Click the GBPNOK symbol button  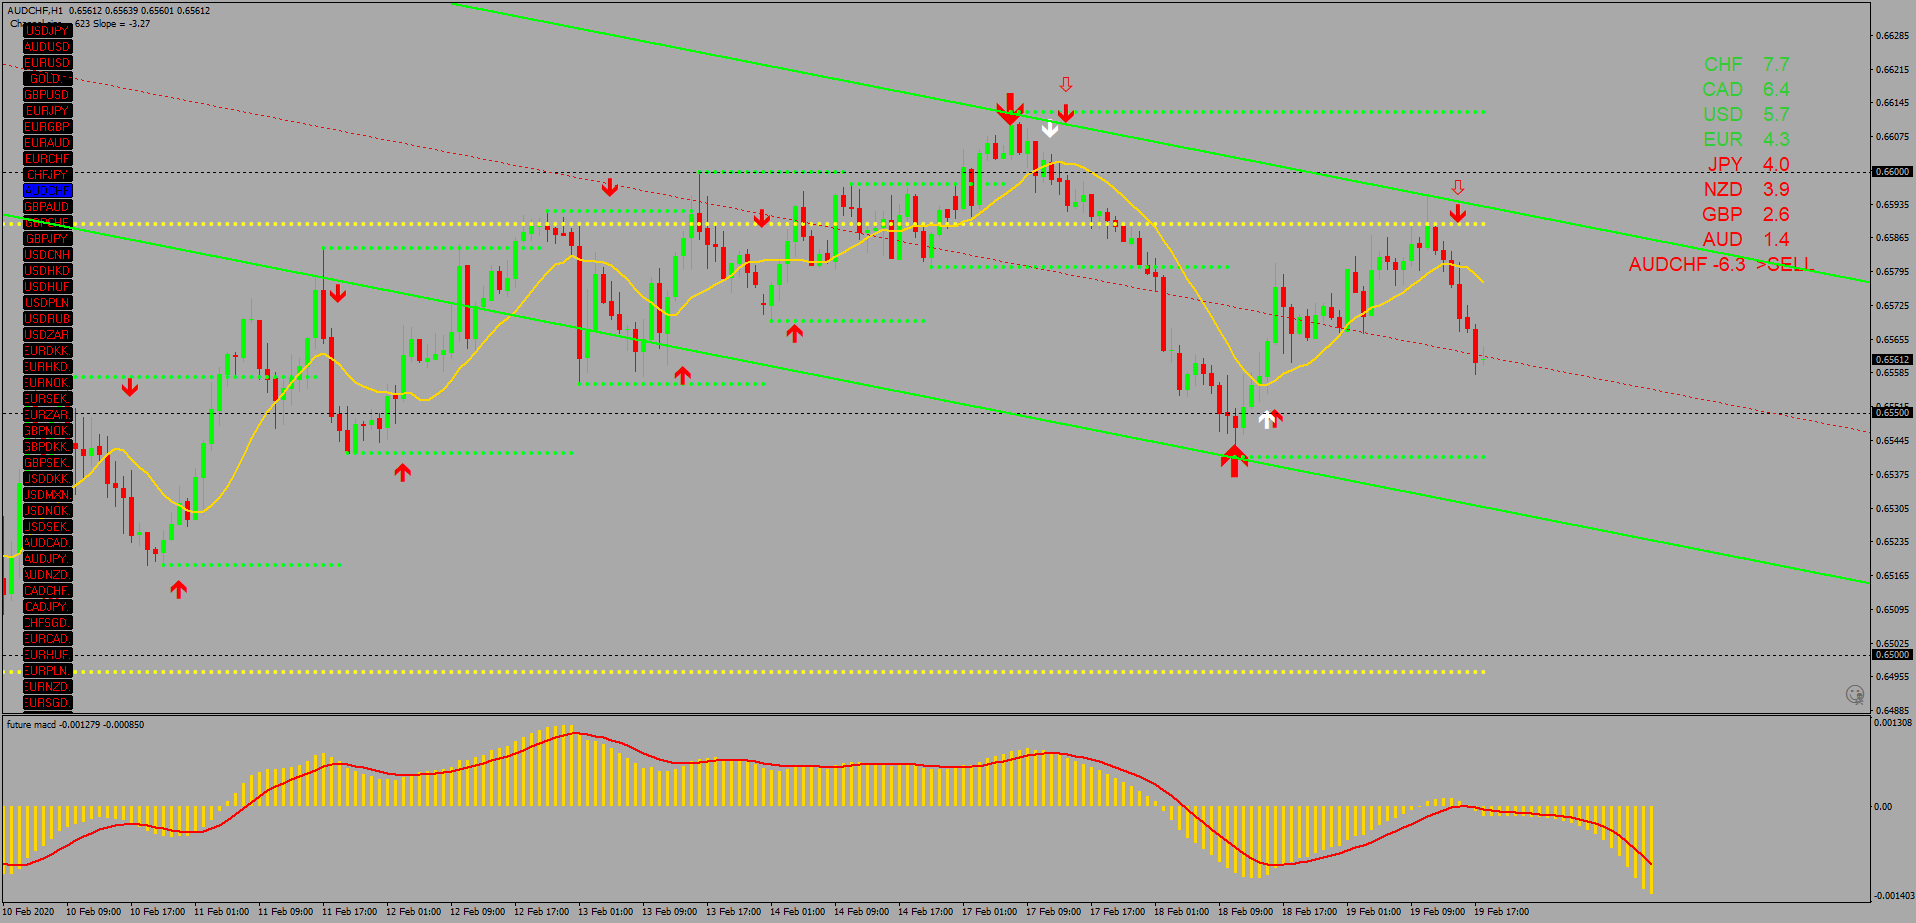pyautogui.click(x=48, y=431)
